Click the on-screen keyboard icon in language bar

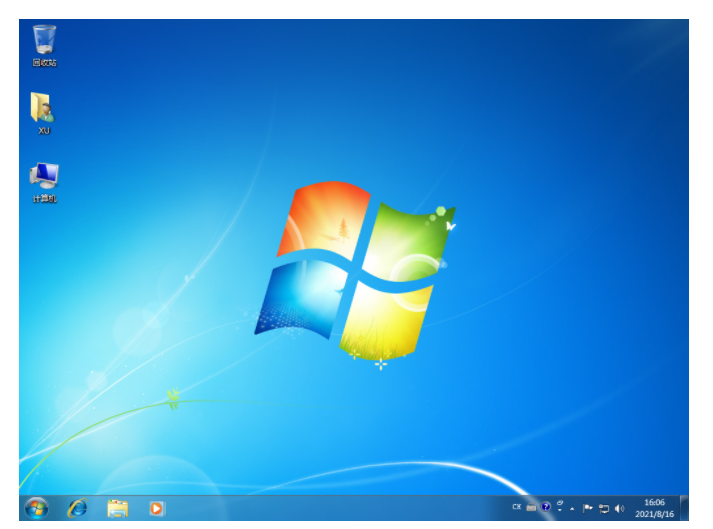[532, 508]
